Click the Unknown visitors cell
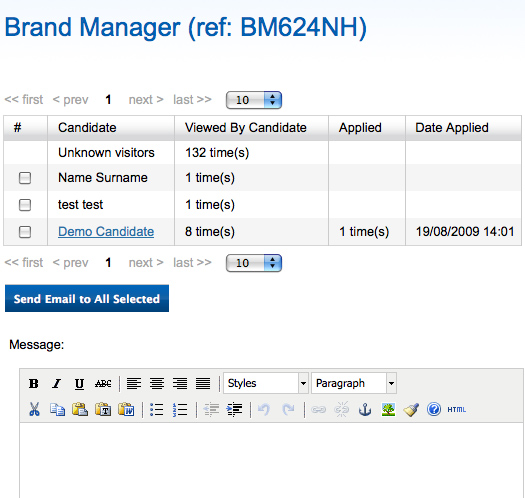The width and height of the screenshot is (525, 498). click(x=111, y=153)
